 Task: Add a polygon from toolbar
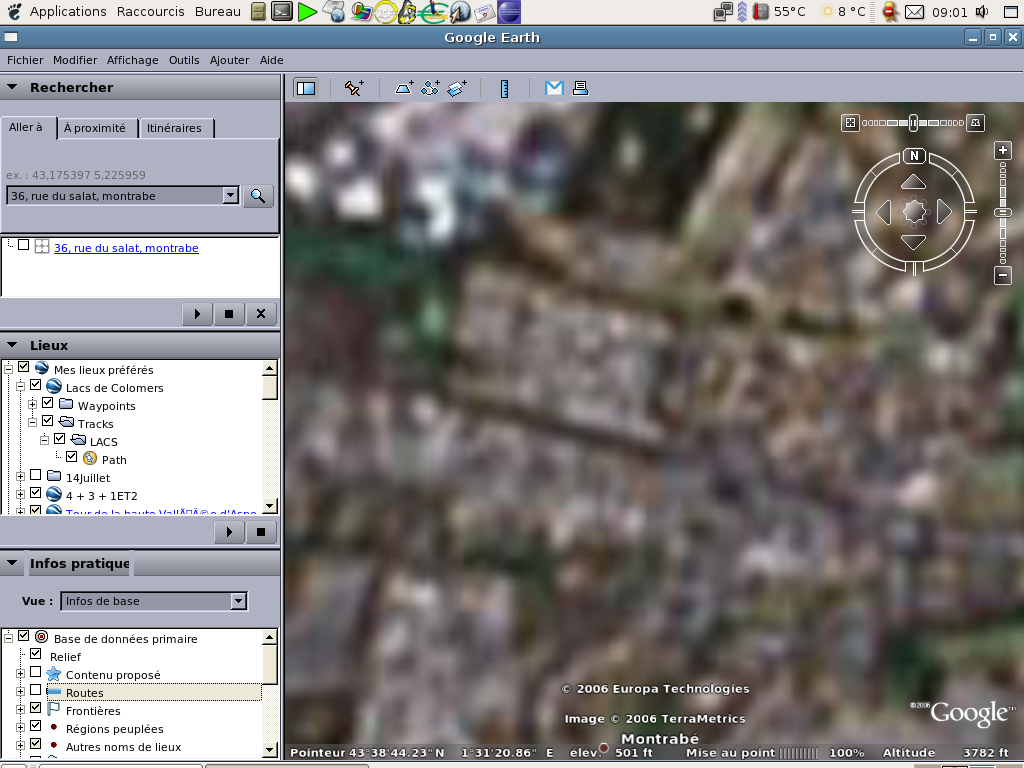pyautogui.click(x=404, y=88)
